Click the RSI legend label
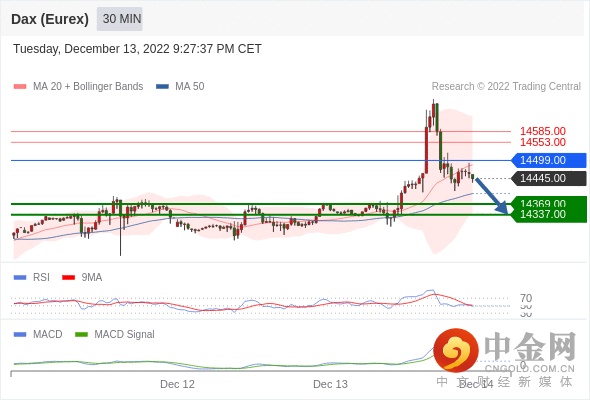The image size is (590, 400). pyautogui.click(x=41, y=278)
